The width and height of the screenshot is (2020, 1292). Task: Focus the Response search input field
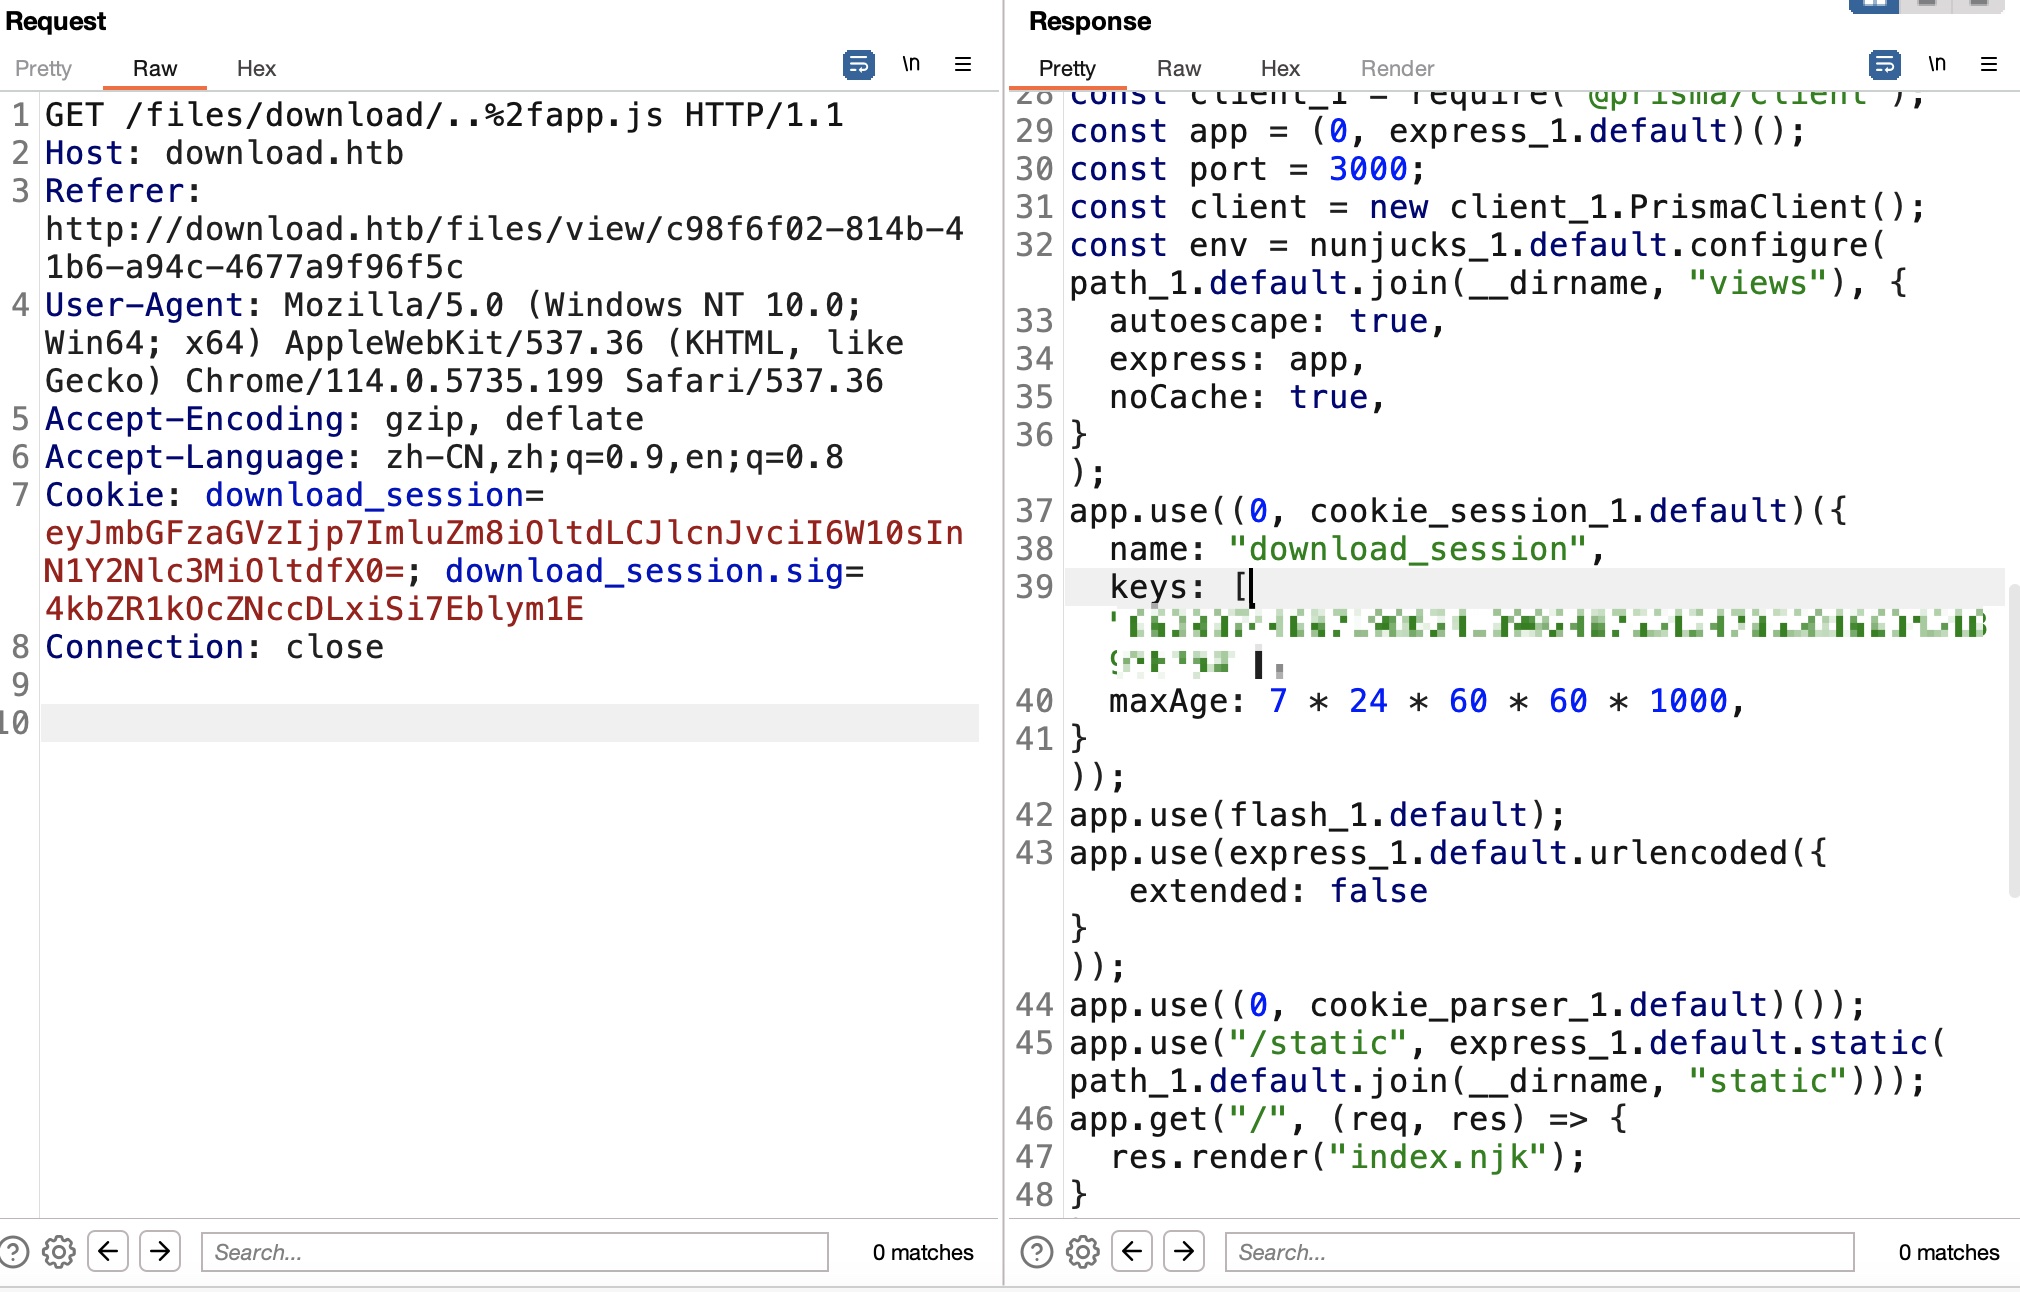point(1539,1252)
